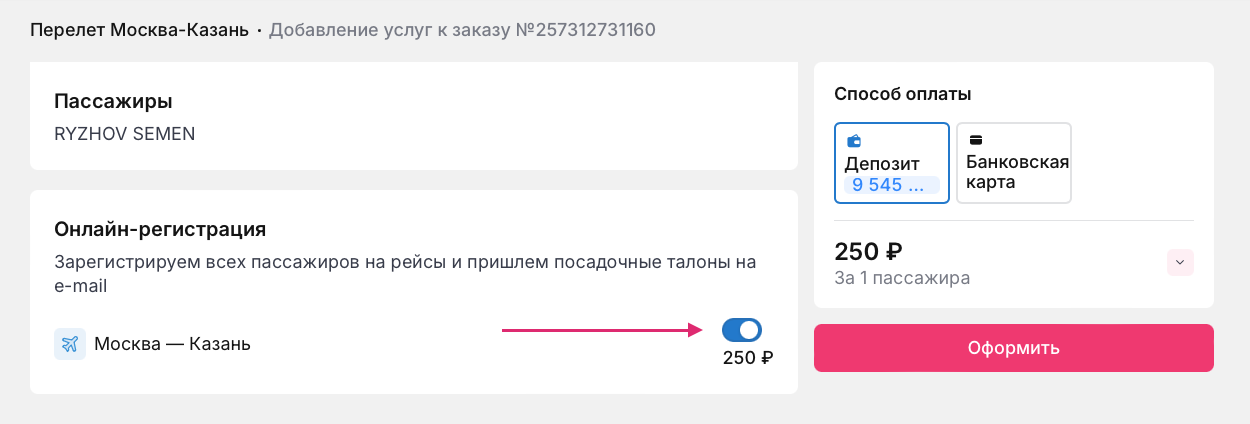Viewport: 1250px width, 424px height.
Task: Select Депозит as payment method
Action: pos(892,163)
